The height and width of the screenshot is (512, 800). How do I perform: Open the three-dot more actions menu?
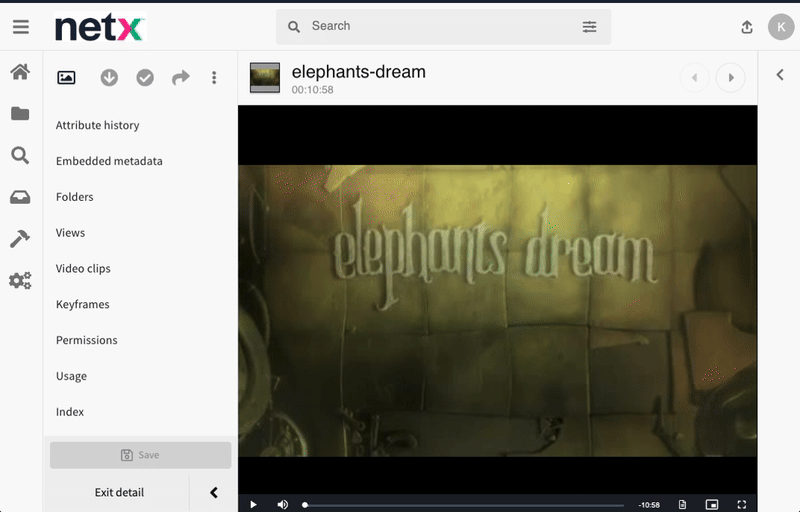coord(214,78)
